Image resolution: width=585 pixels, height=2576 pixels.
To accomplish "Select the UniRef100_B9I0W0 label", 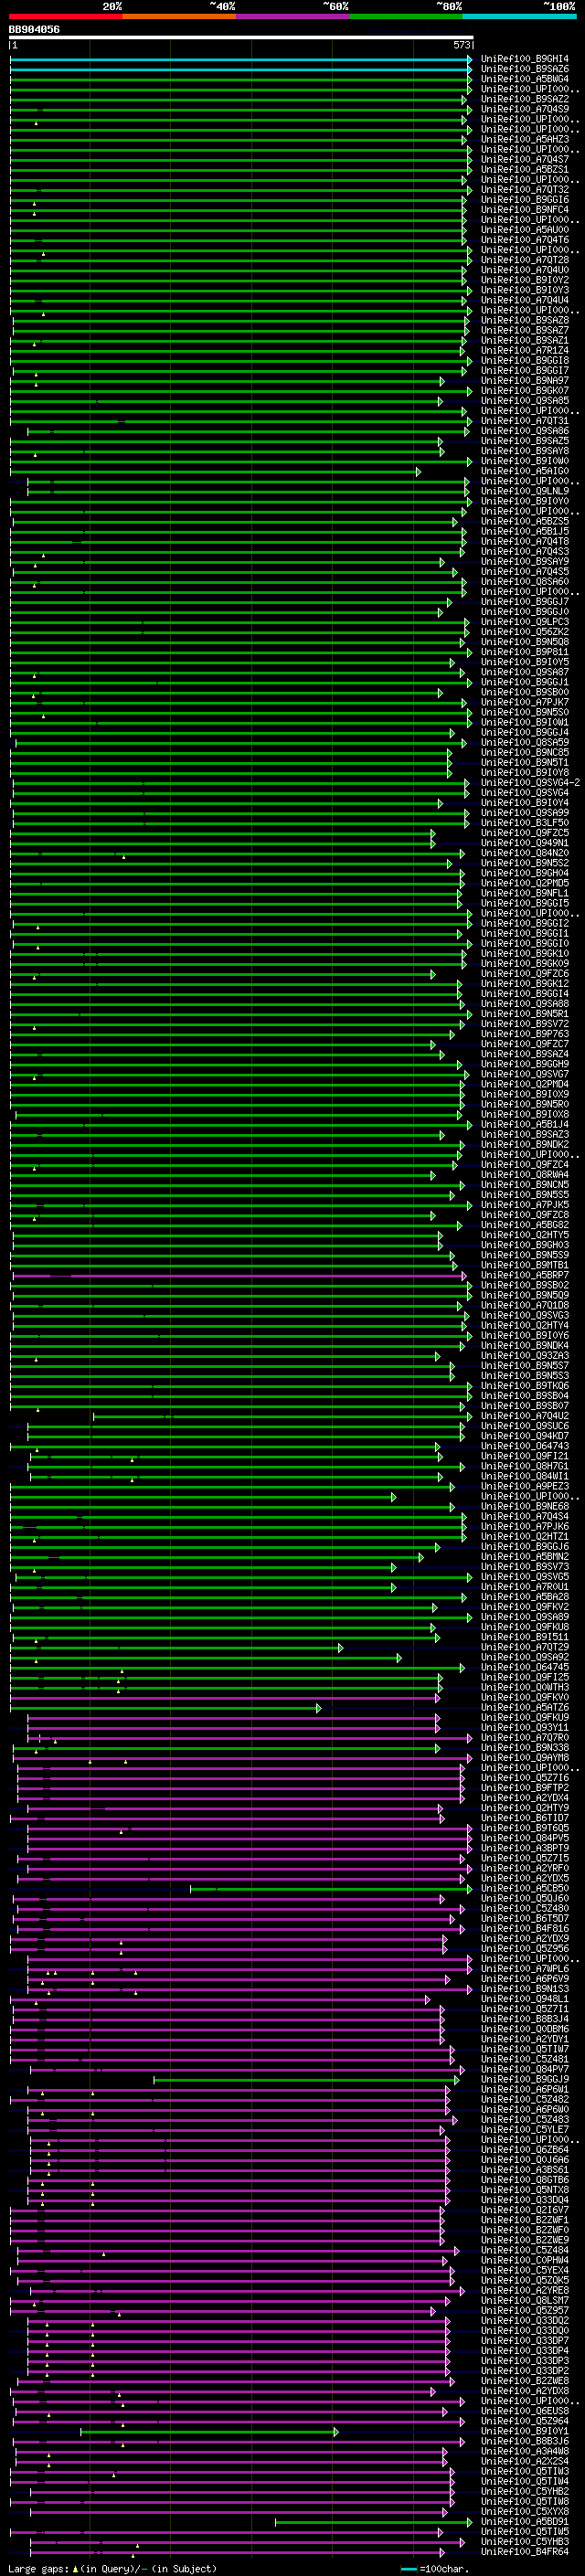I will click(x=525, y=461).
